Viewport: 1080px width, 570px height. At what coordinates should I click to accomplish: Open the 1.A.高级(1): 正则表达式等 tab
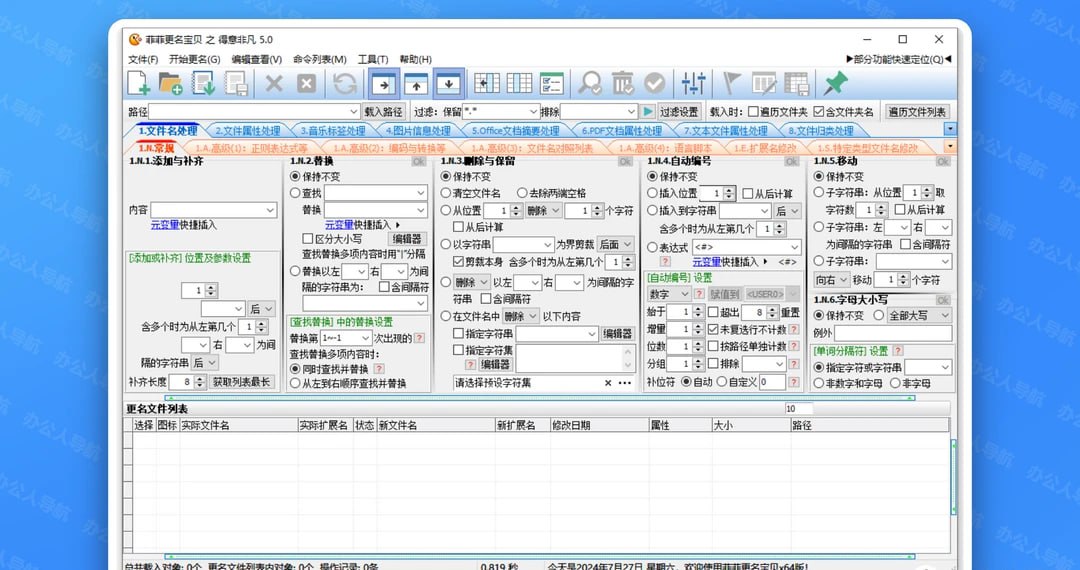point(251,147)
